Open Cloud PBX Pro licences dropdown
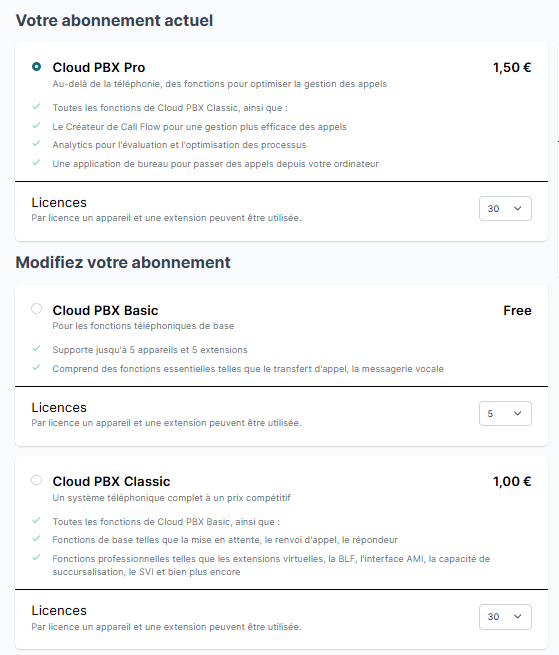The image size is (559, 655). point(505,208)
